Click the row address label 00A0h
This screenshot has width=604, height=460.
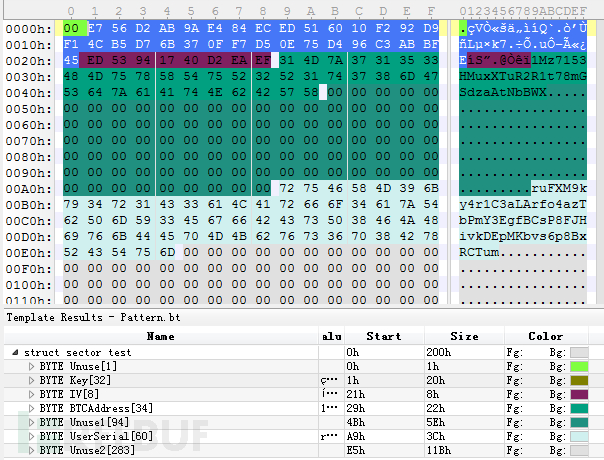pyautogui.click(x=28, y=189)
